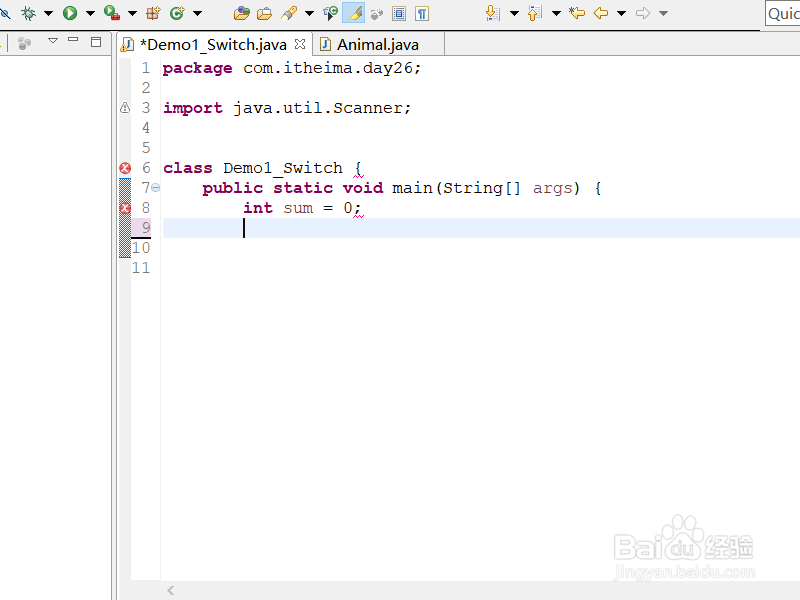Click the class name 'Demo1_Switch'
This screenshot has width=800, height=600.
pos(283,168)
